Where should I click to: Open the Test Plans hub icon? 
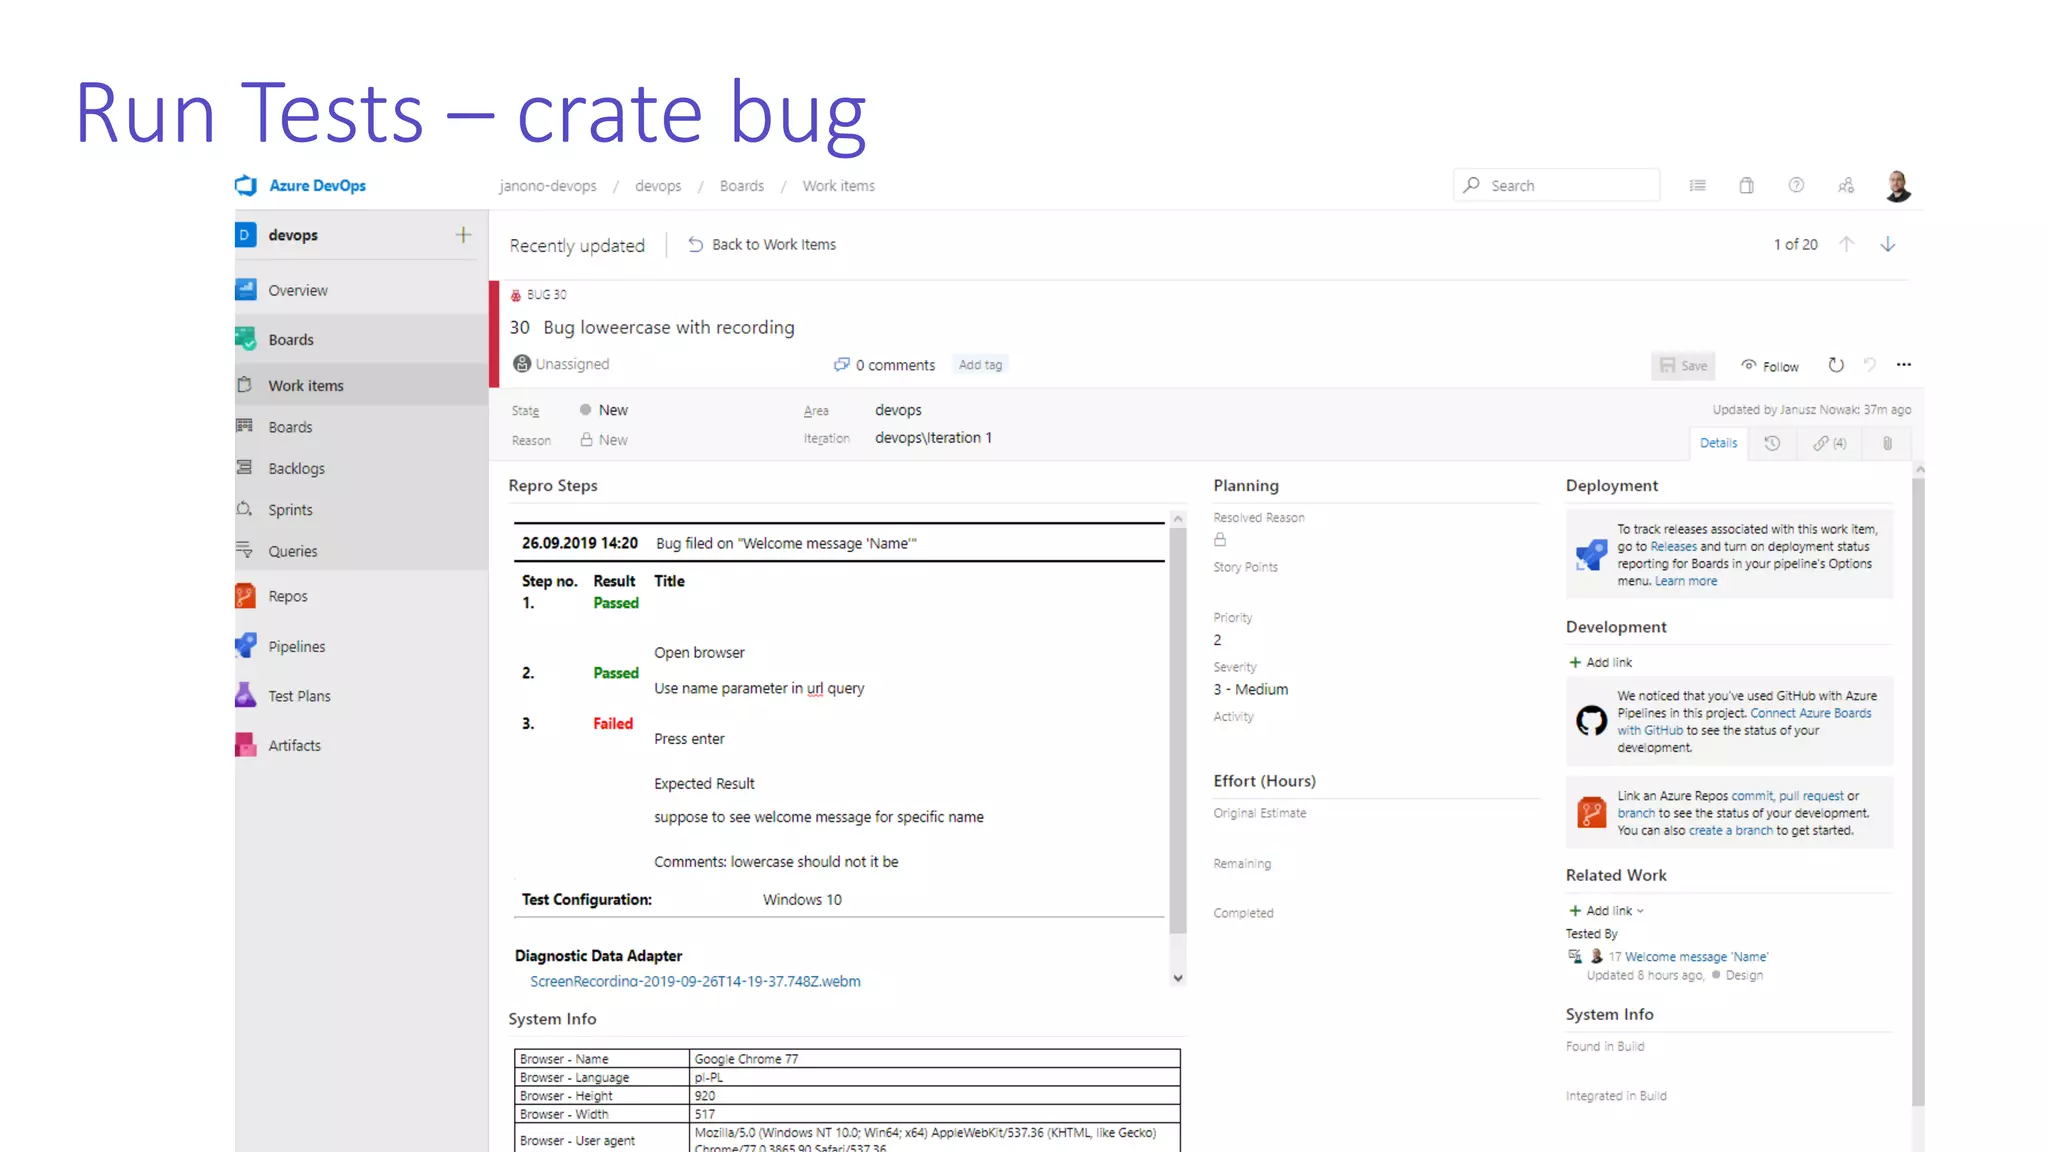(x=246, y=695)
